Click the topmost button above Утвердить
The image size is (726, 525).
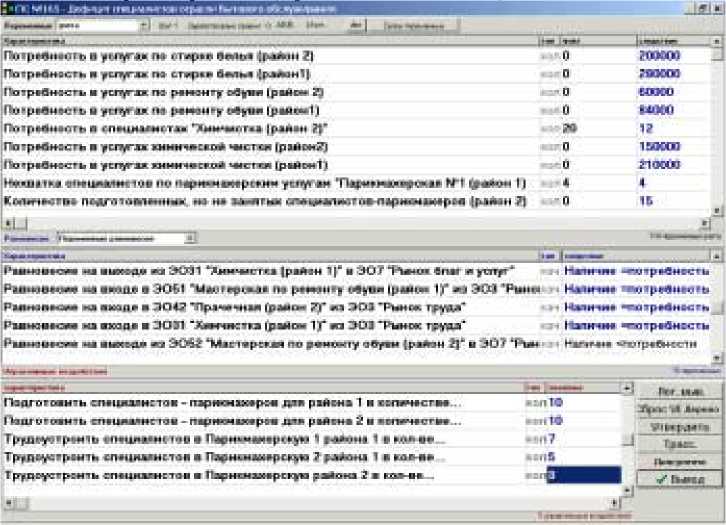point(679,392)
